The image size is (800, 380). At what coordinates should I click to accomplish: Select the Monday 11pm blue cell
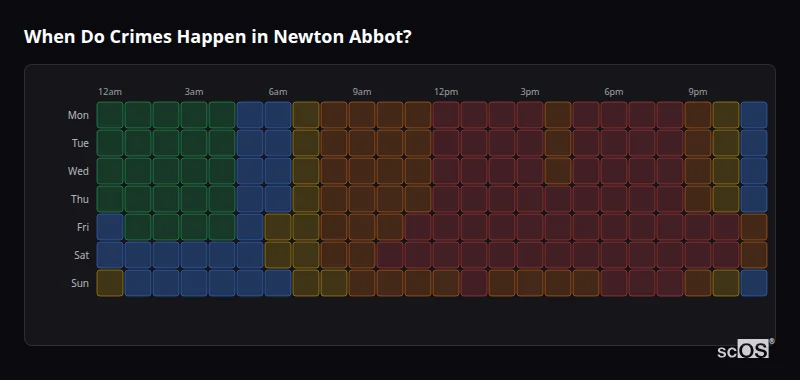tap(754, 115)
